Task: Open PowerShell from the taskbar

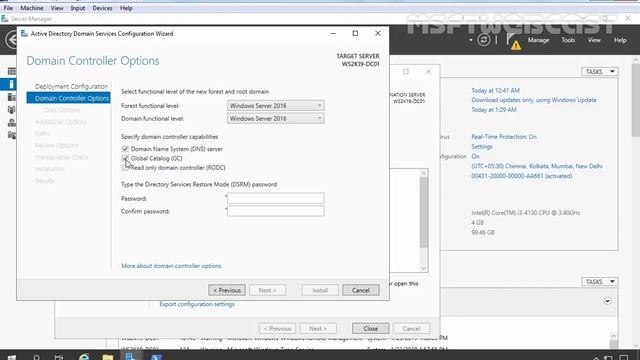Action: [x=156, y=357]
